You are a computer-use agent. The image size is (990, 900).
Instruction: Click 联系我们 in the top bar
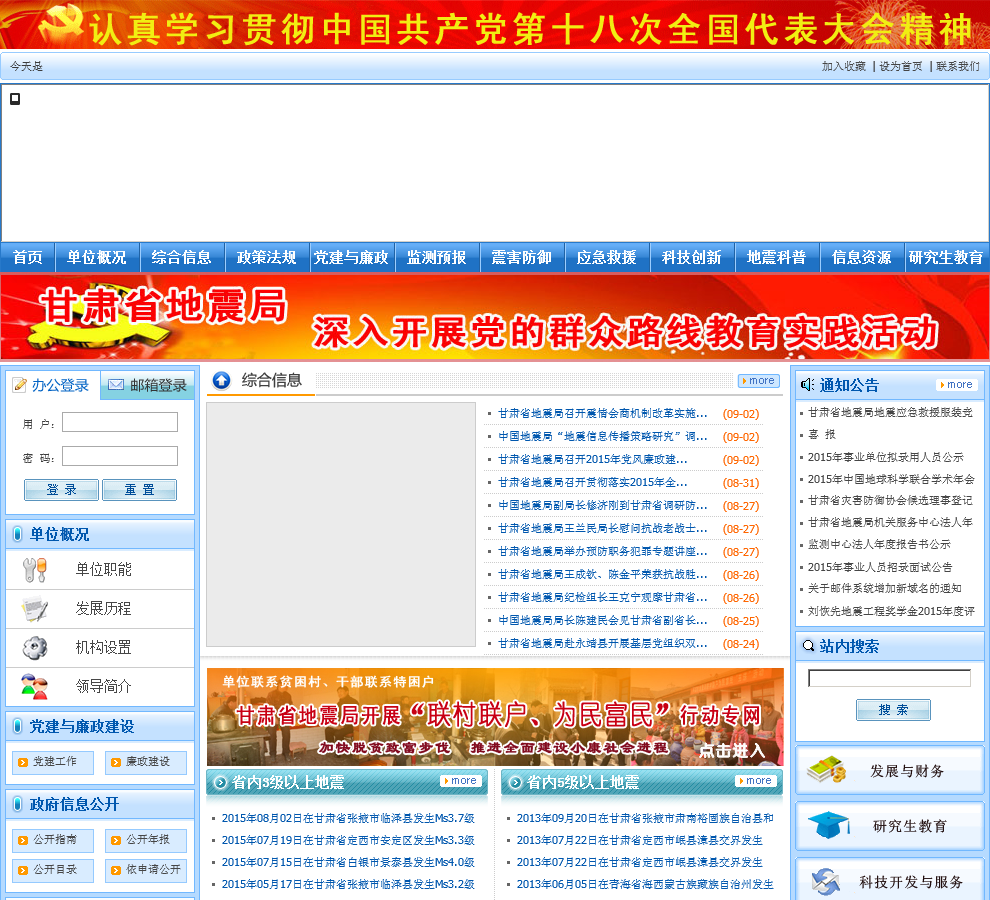[x=958, y=66]
